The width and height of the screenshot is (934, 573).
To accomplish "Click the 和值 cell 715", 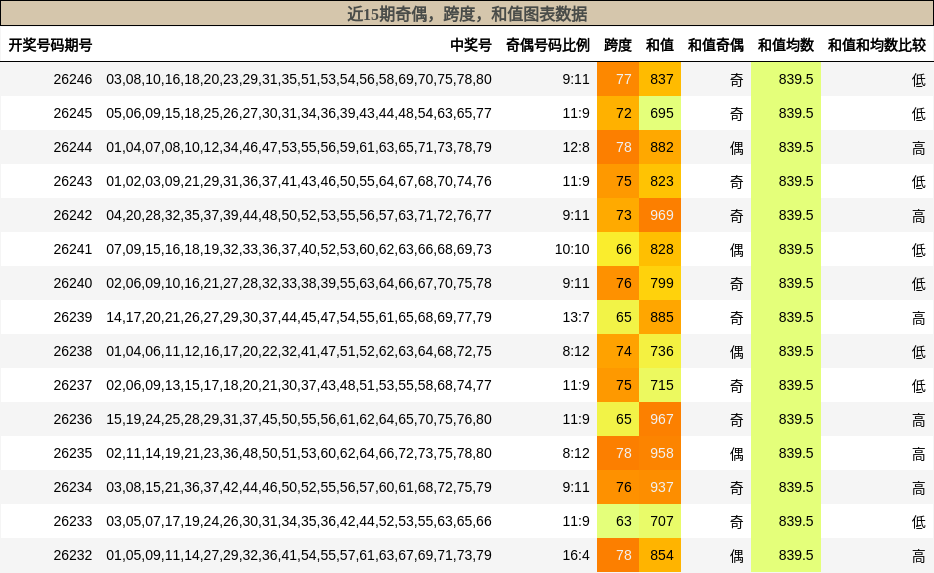I will (x=660, y=385).
